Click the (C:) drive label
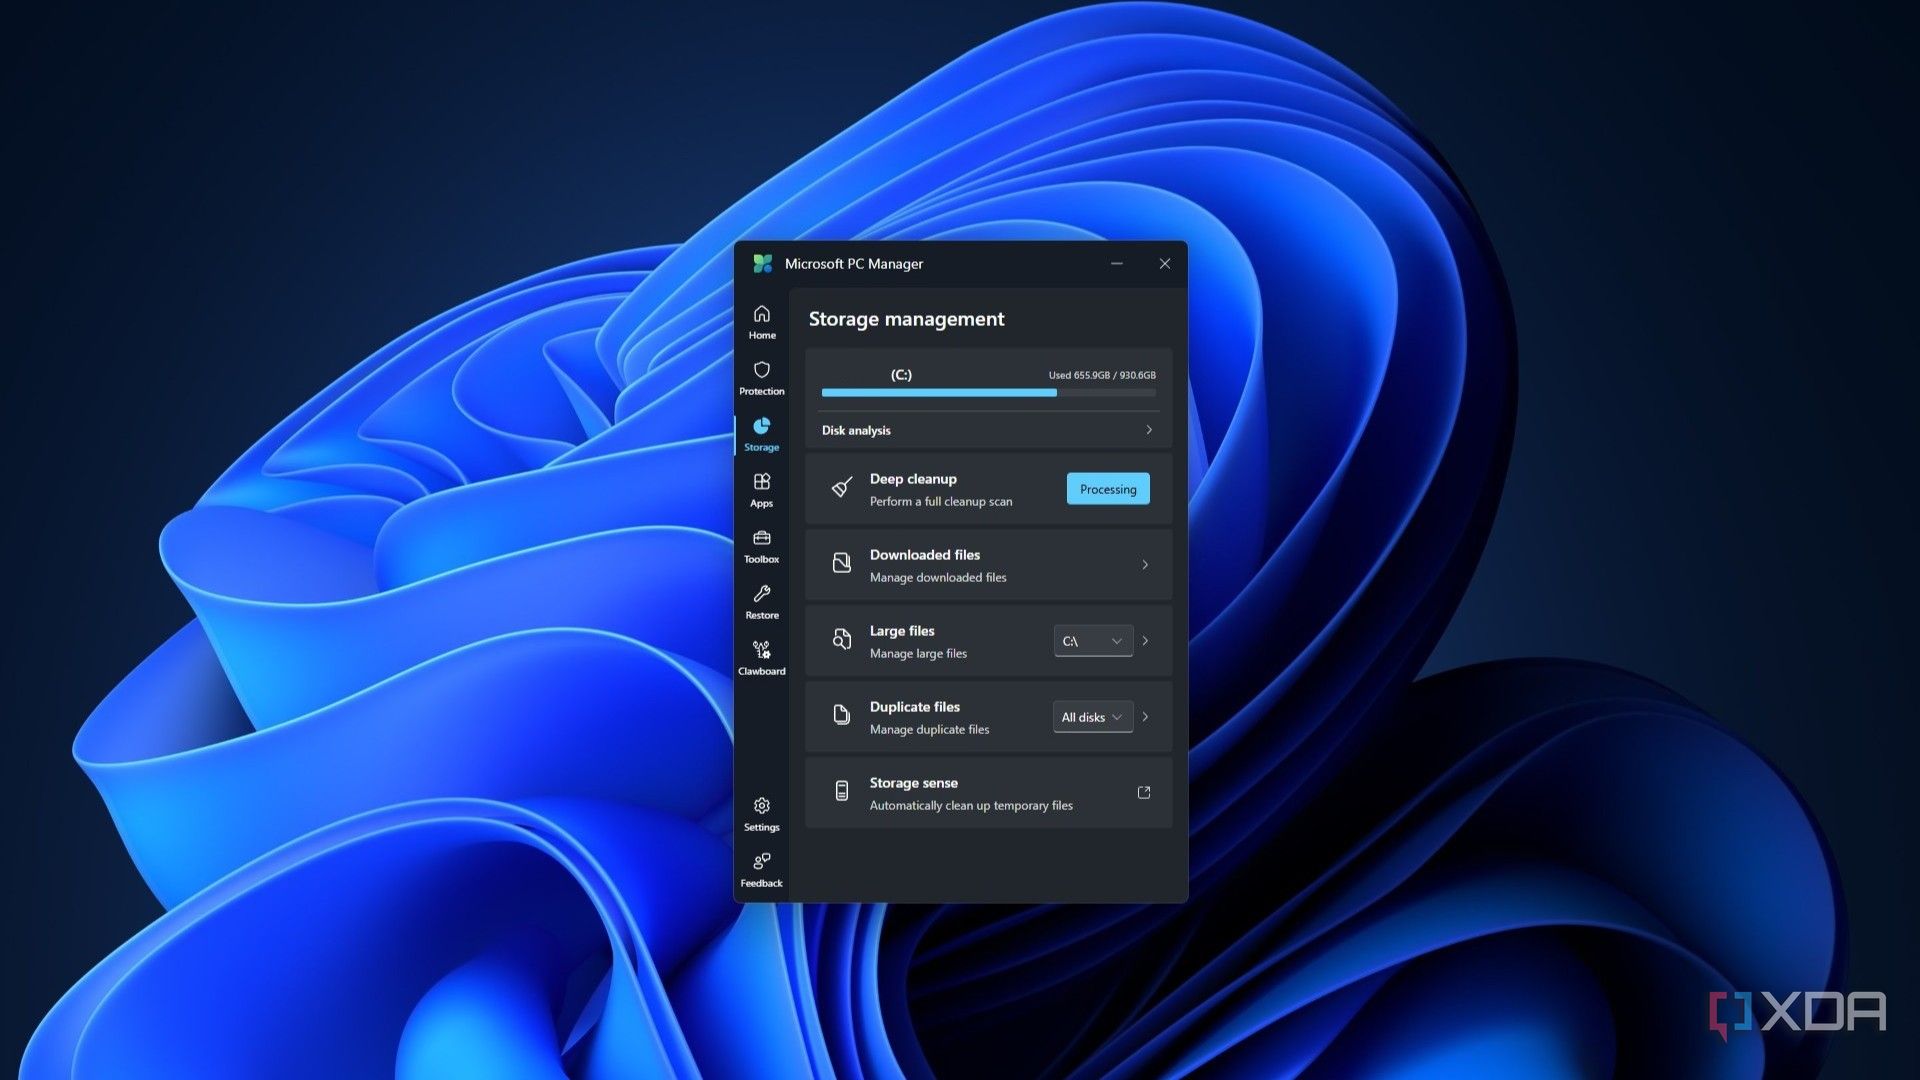The image size is (1920, 1080). click(901, 375)
